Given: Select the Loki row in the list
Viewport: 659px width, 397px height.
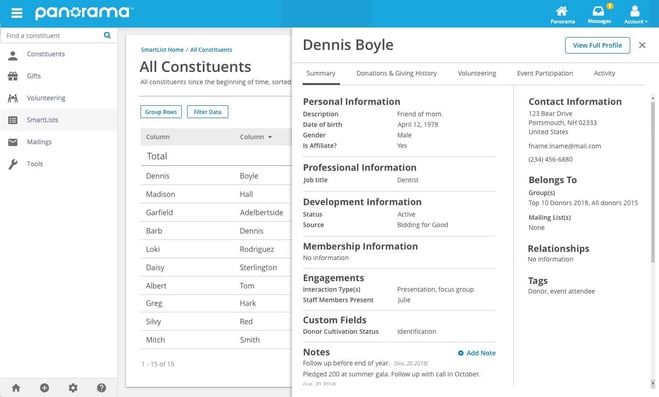Looking at the screenshot, I should click(216, 249).
